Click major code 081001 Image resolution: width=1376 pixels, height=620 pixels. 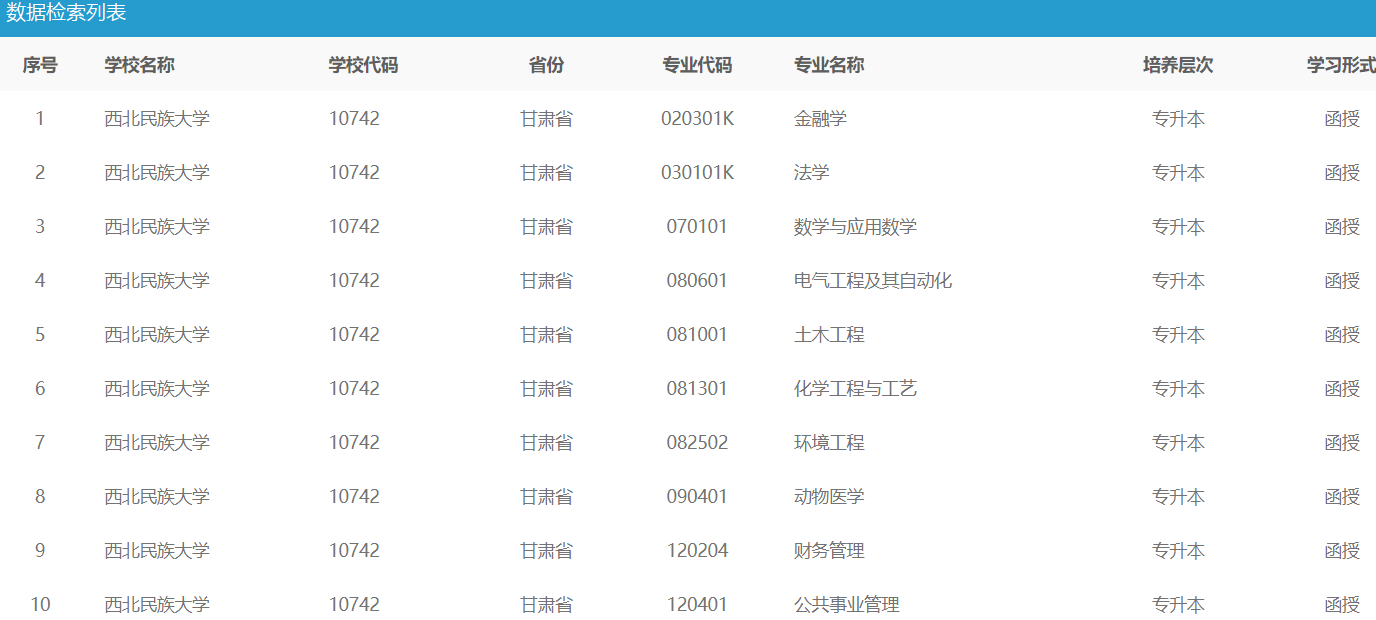point(697,335)
